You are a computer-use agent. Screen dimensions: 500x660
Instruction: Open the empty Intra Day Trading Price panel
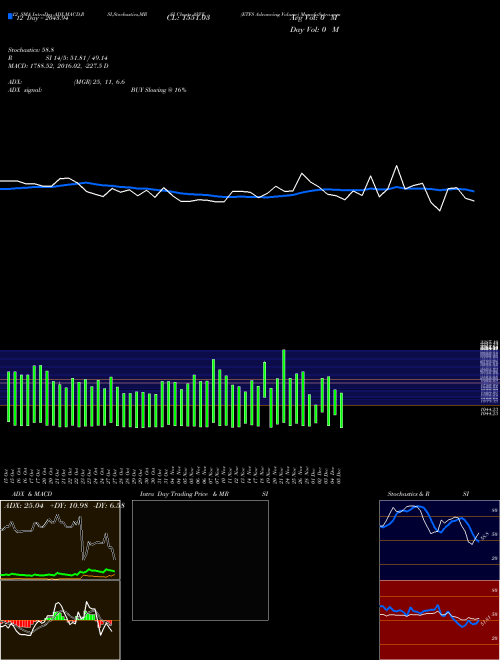[x=200, y=560]
